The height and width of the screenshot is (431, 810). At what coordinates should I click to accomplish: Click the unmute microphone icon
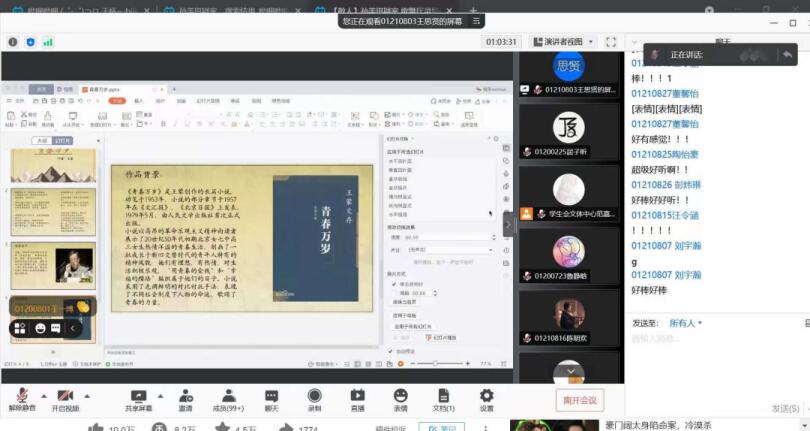(20, 395)
